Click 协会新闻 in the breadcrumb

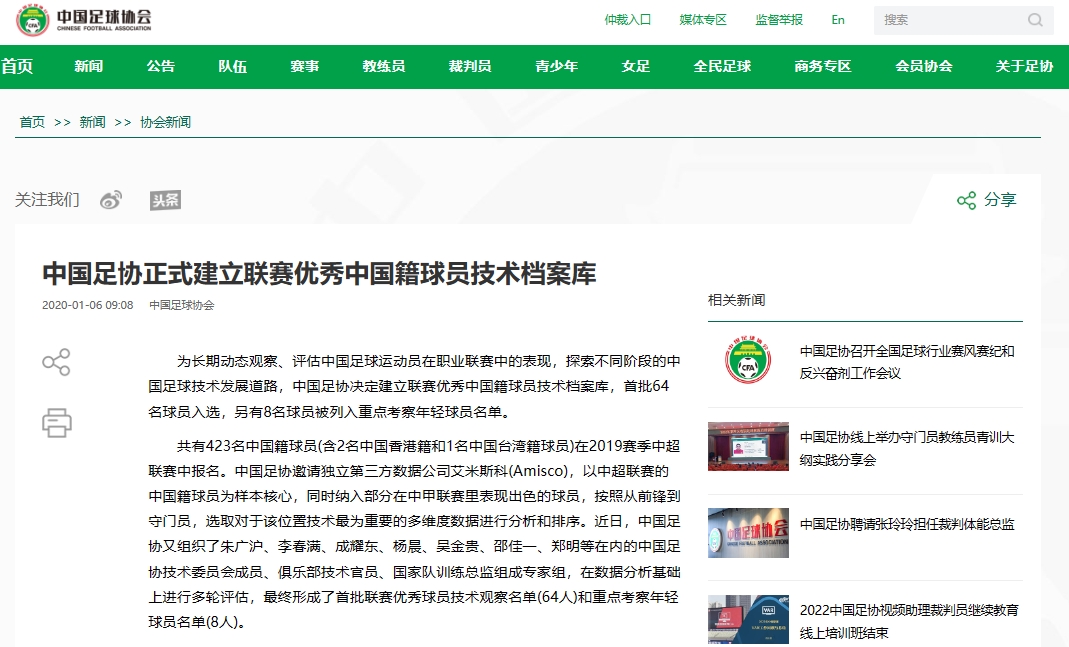coord(165,122)
